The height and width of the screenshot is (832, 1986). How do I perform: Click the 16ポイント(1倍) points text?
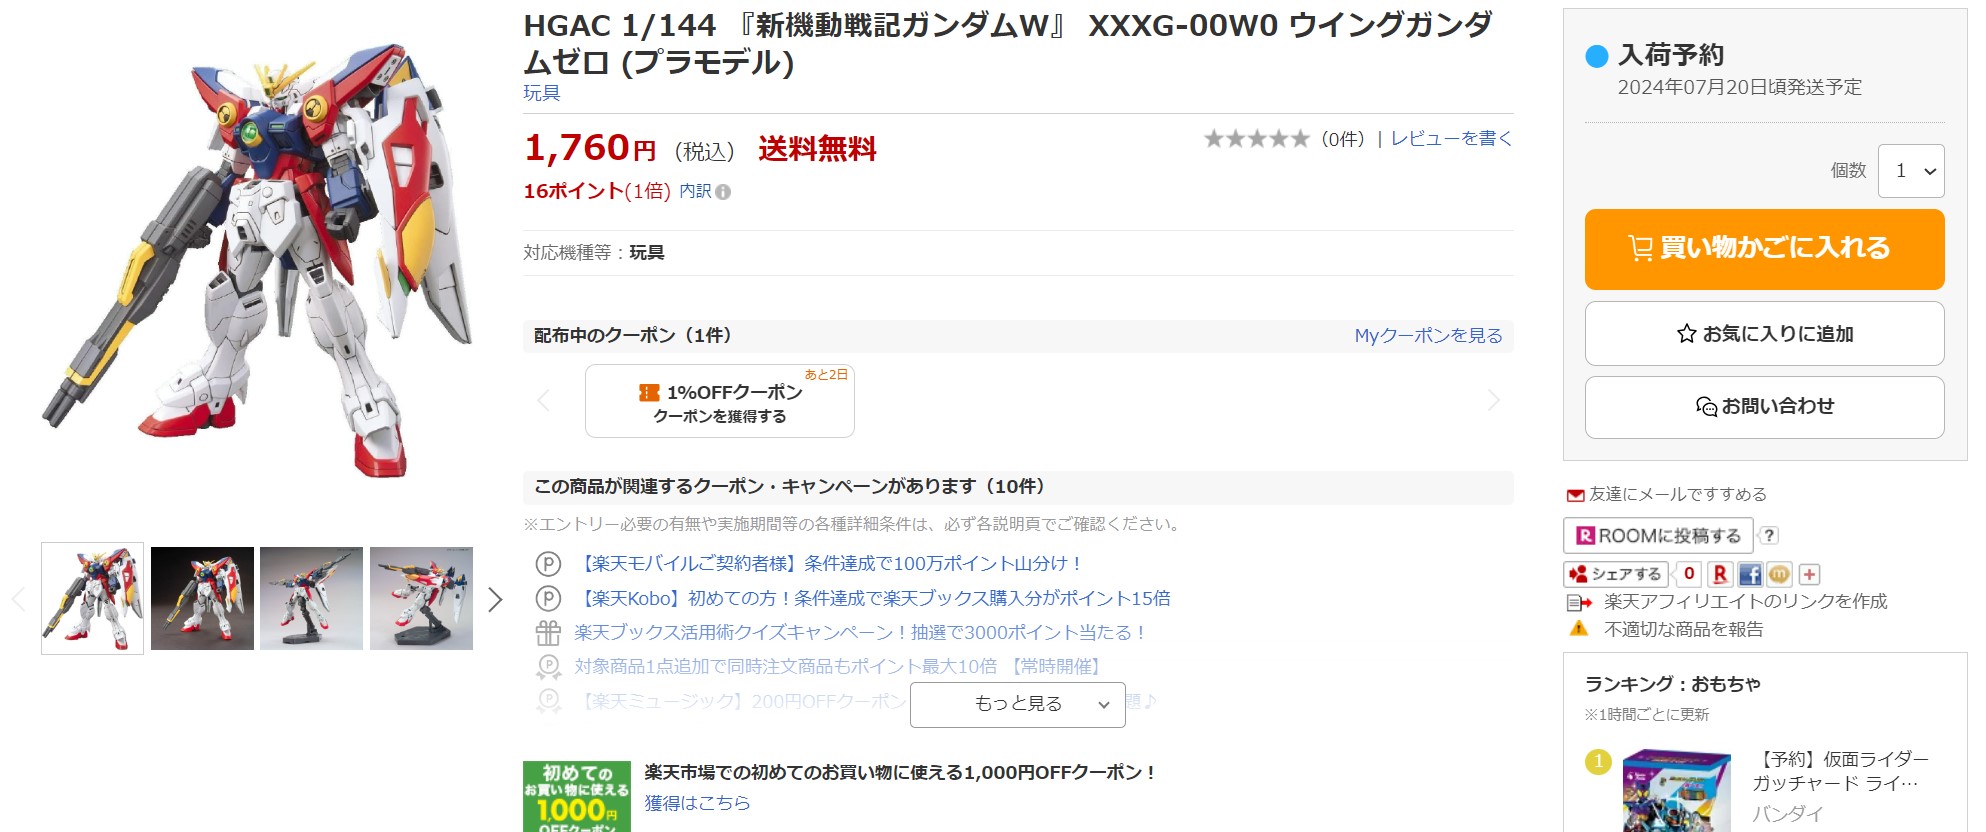(597, 191)
